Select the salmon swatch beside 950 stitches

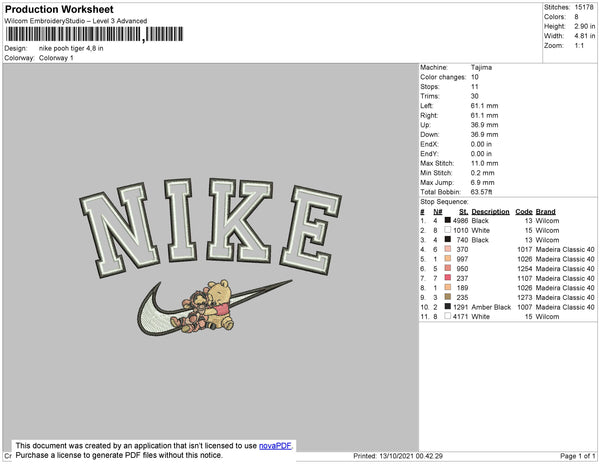pos(447,268)
